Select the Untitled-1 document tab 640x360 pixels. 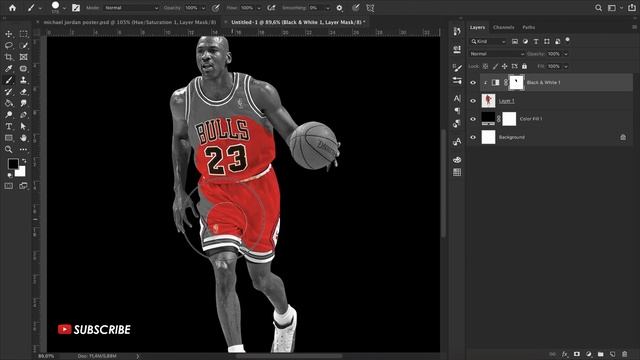[298, 22]
